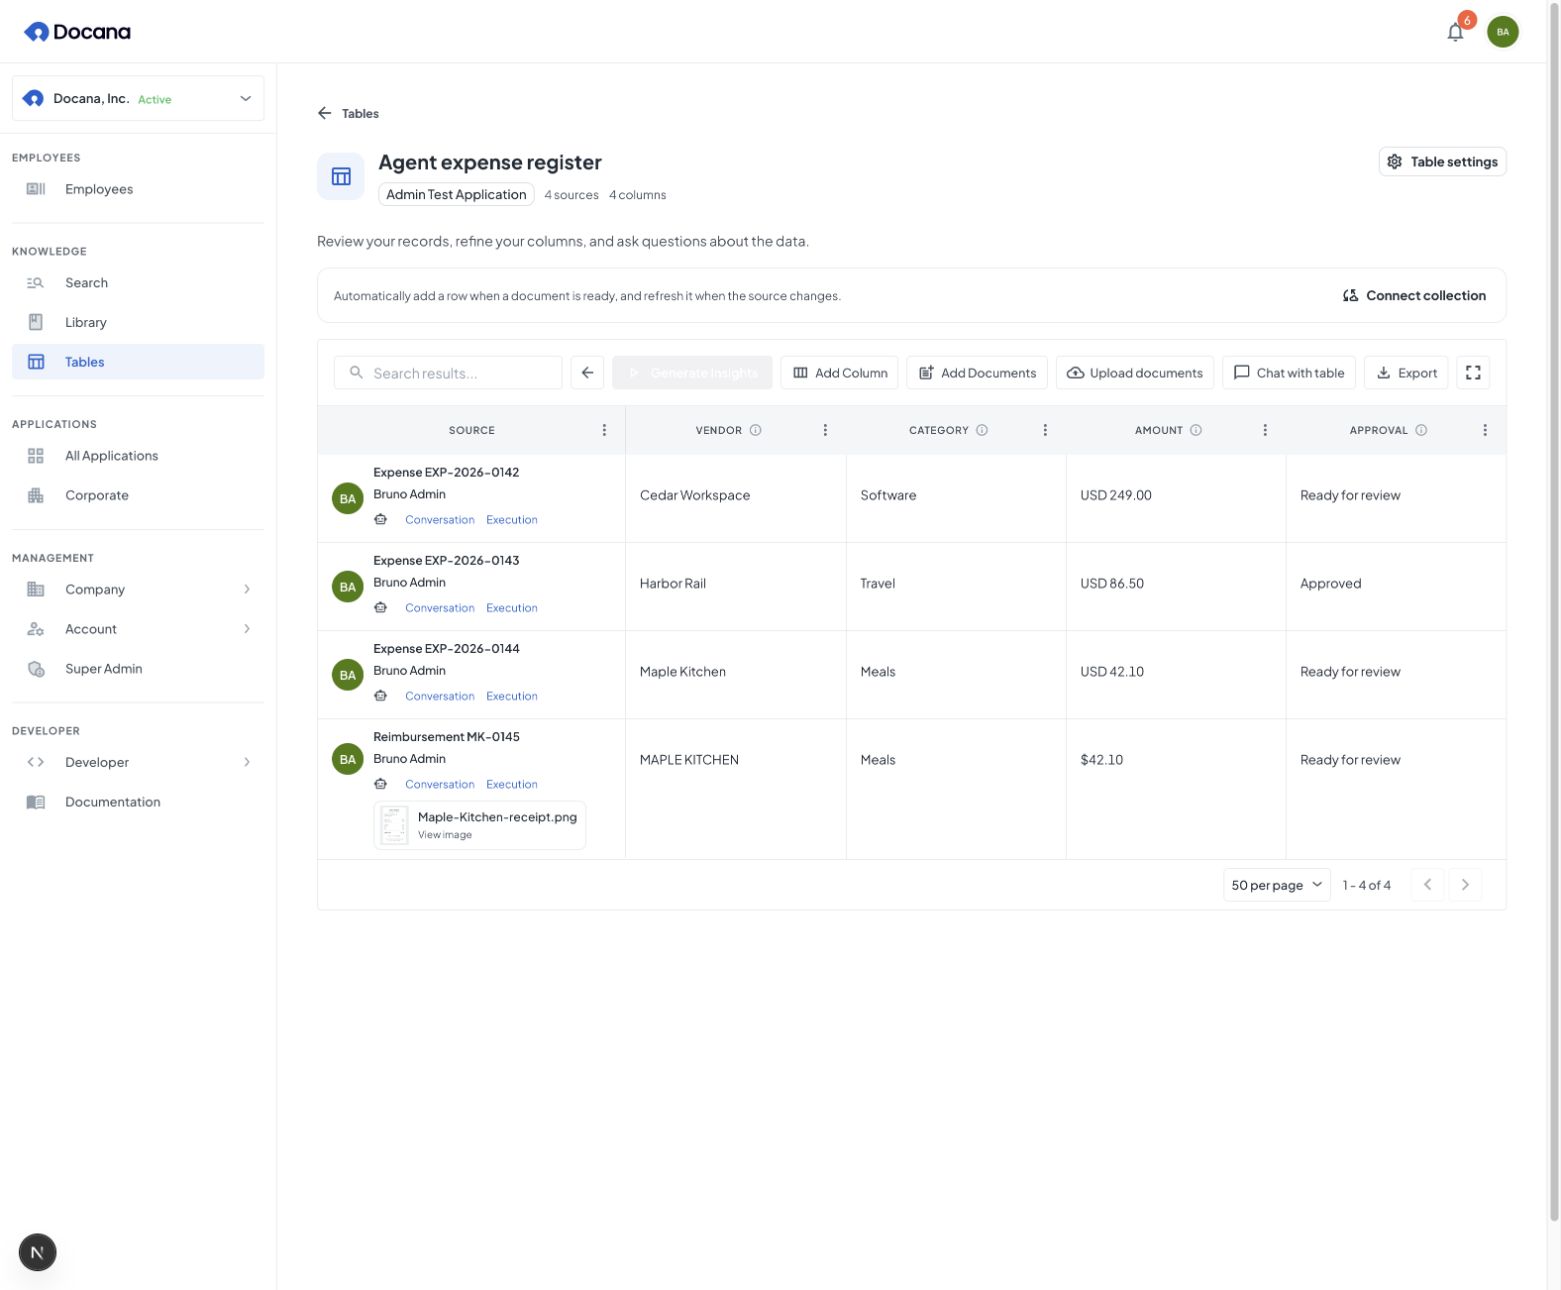
Task: Click Upload documents button
Action: (1135, 373)
